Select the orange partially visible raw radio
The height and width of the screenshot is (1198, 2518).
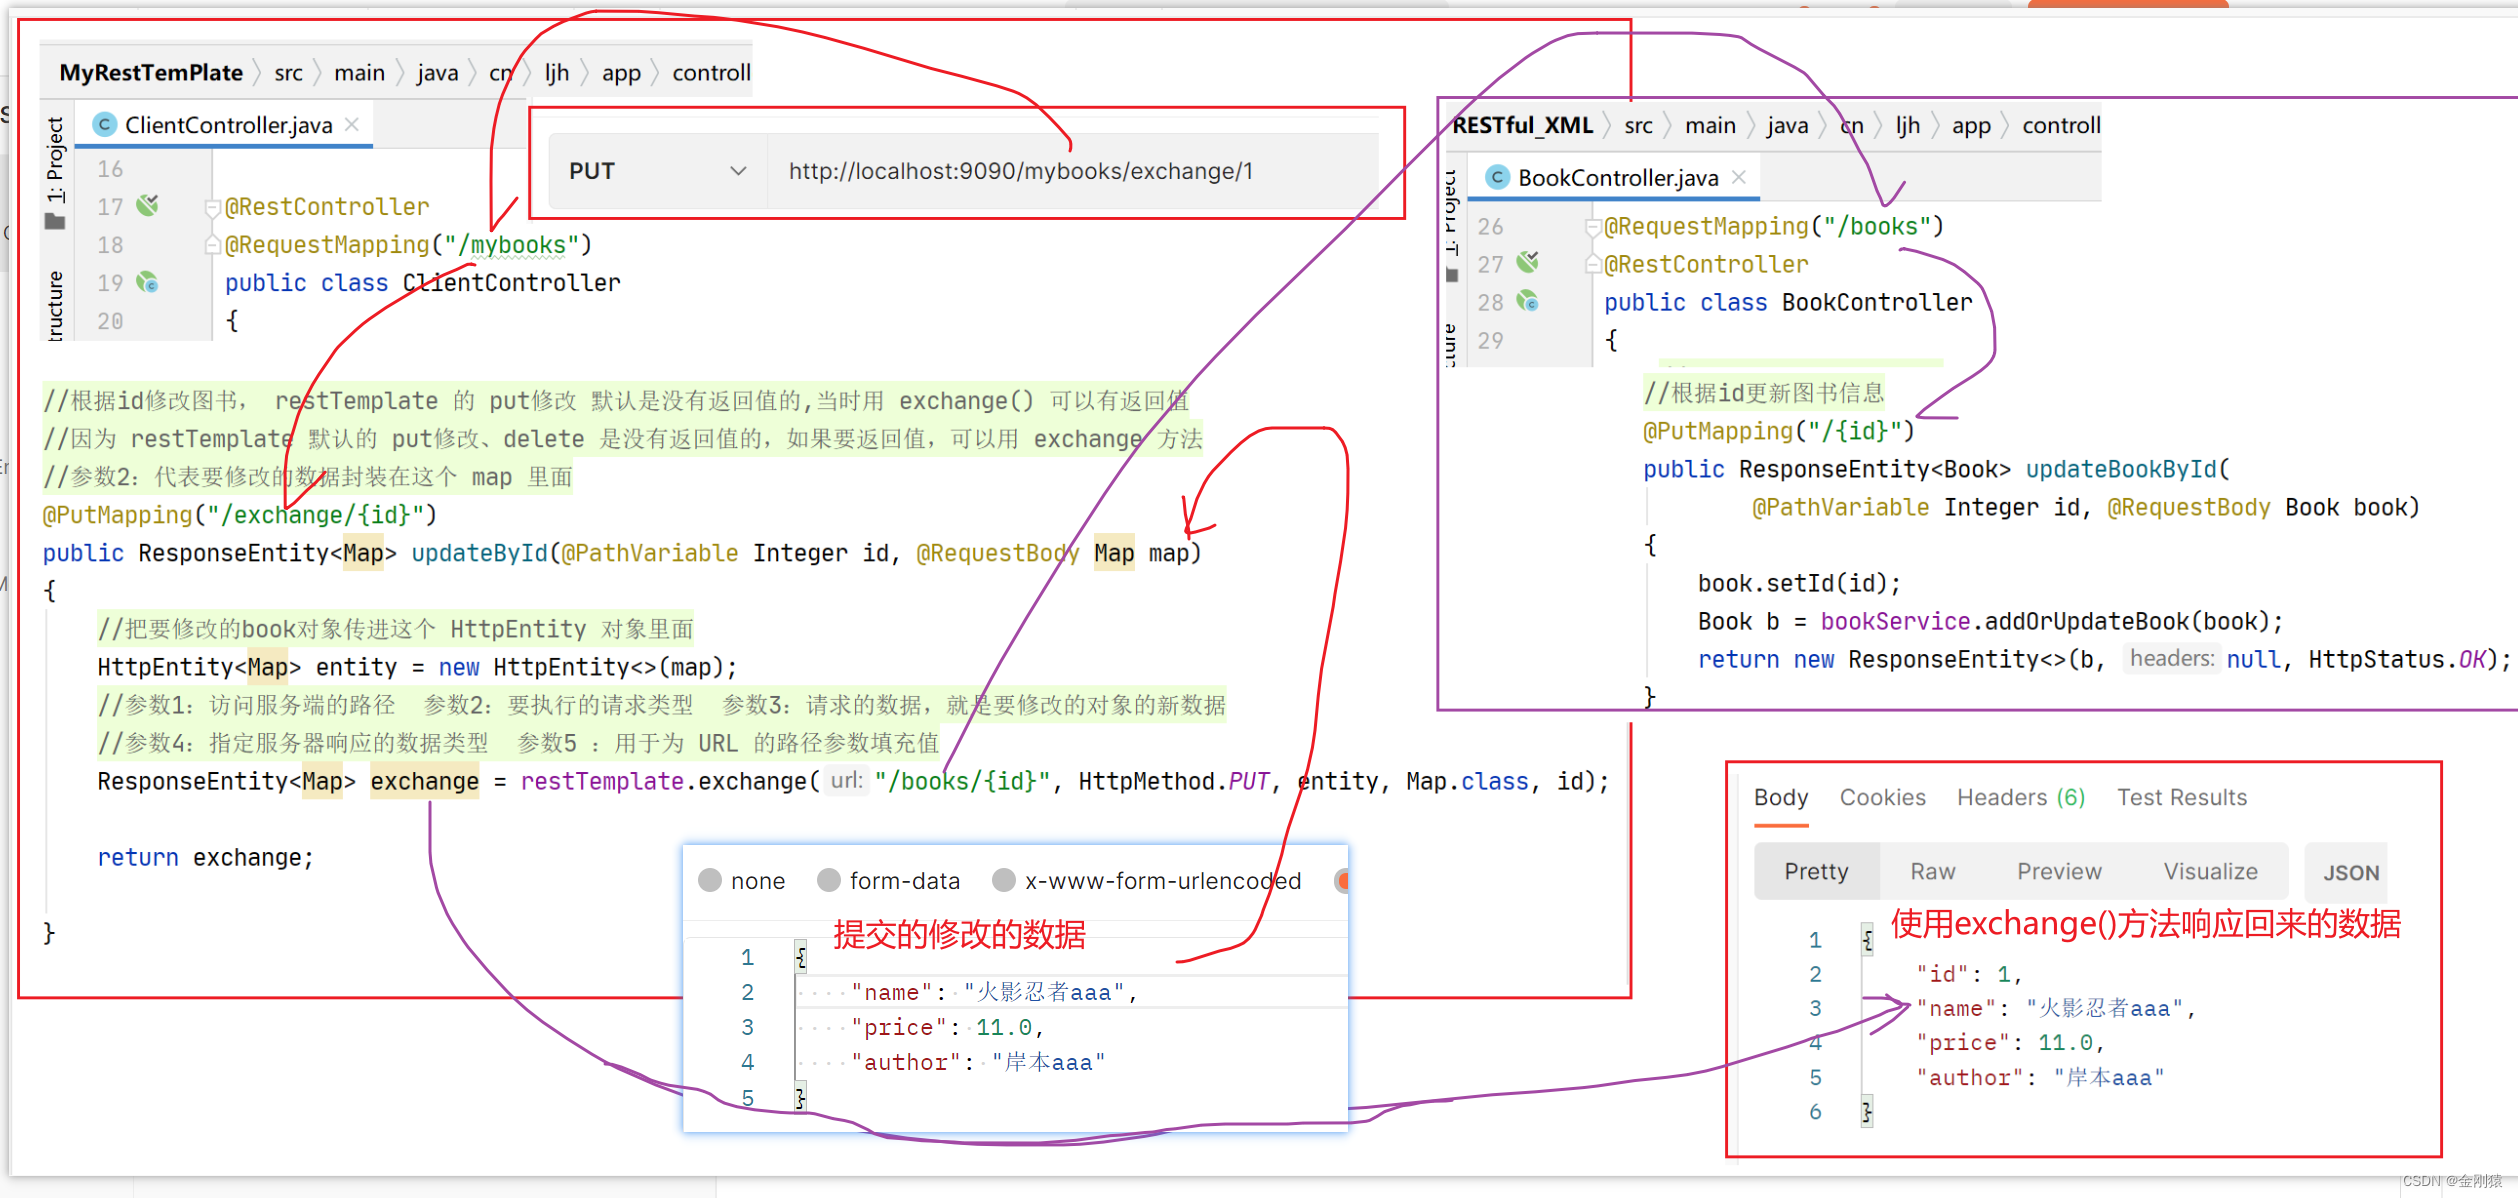[x=1342, y=880]
